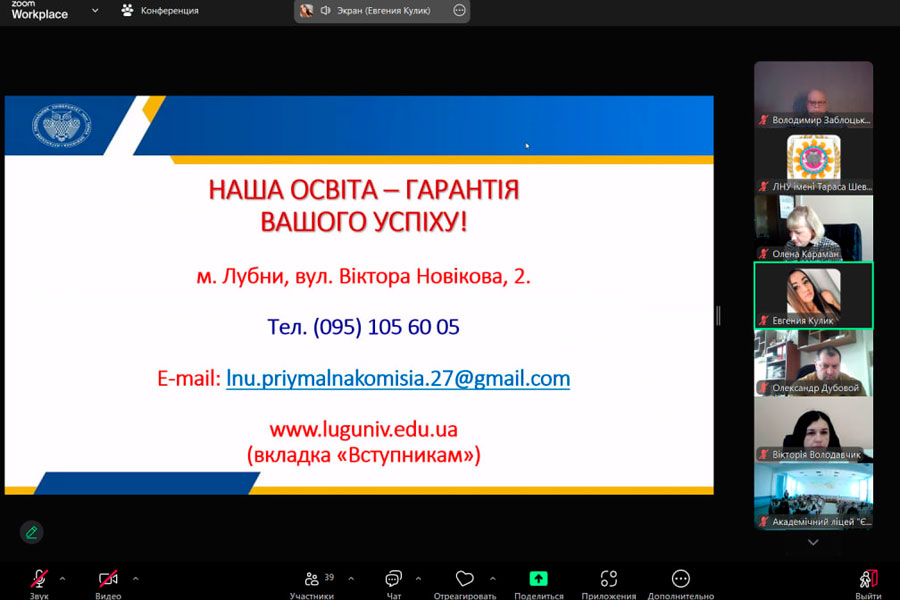This screenshot has height=600, width=900.
Task: Expand reactions options arrow
Action: point(492,579)
